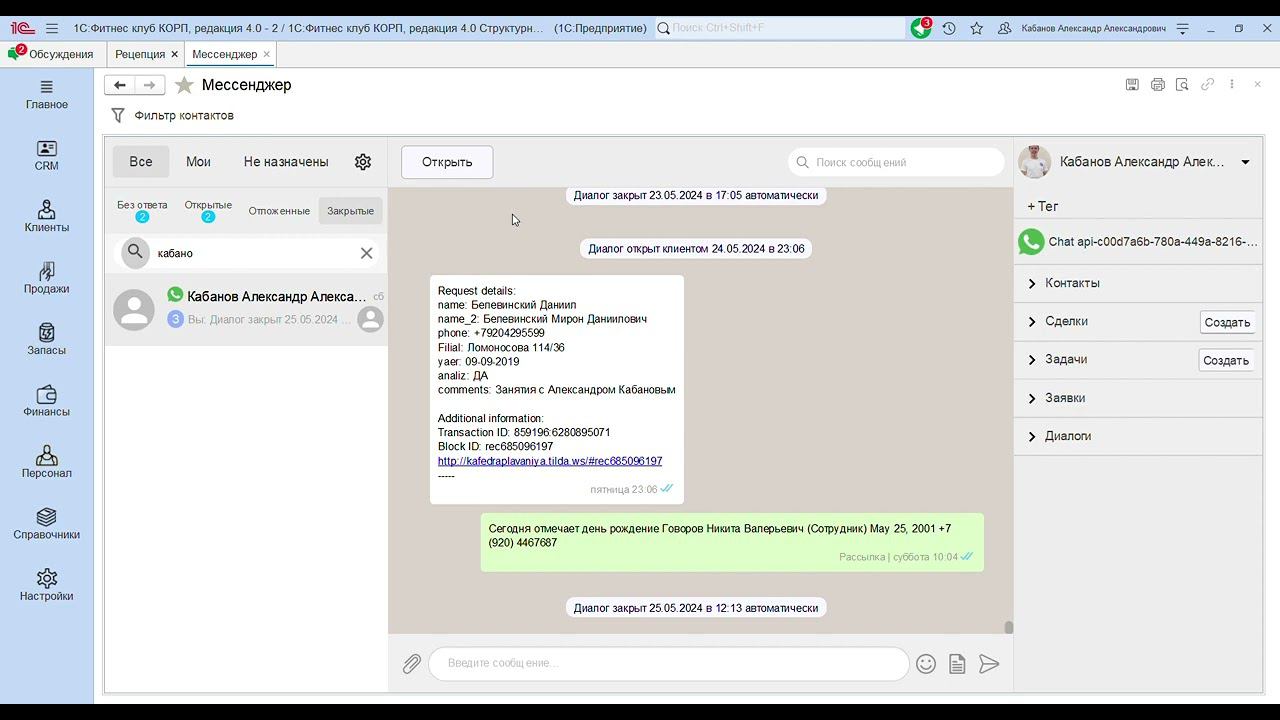The width and height of the screenshot is (1280, 720).
Task: Show Закрытые dialogs
Action: click(x=350, y=211)
